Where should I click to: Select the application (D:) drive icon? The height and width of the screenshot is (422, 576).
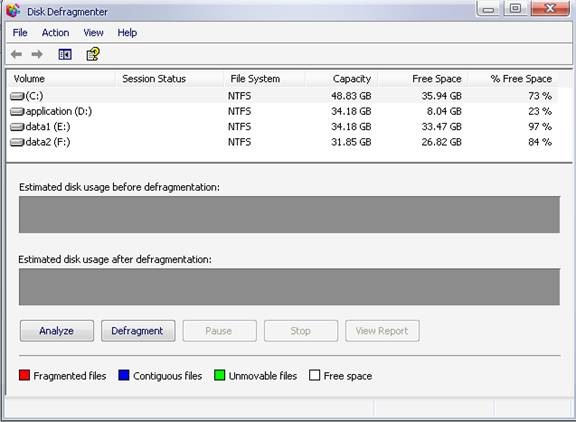17,111
